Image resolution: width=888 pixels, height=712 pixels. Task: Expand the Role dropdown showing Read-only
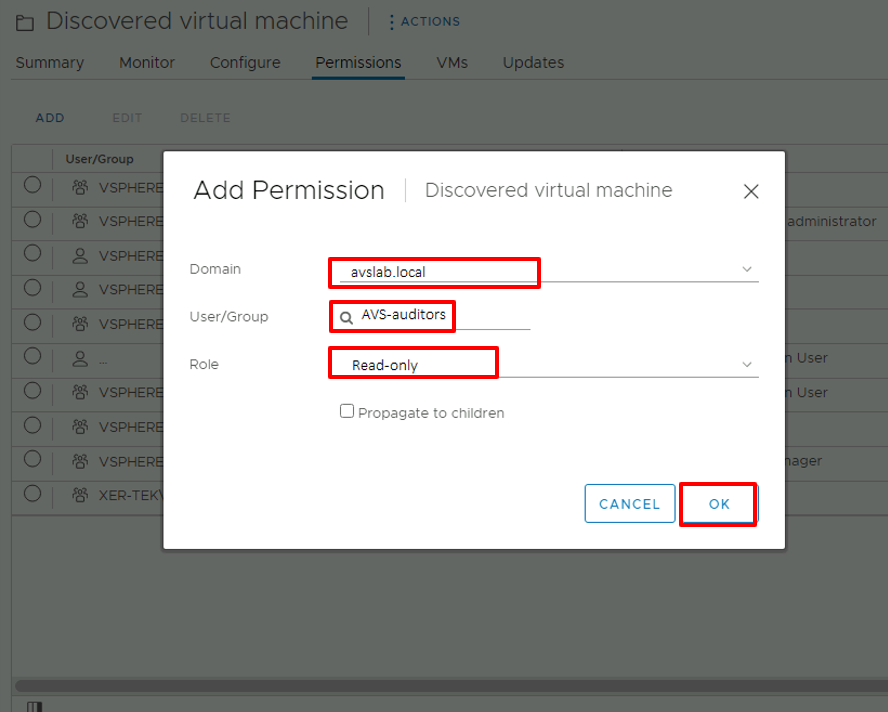coord(746,364)
